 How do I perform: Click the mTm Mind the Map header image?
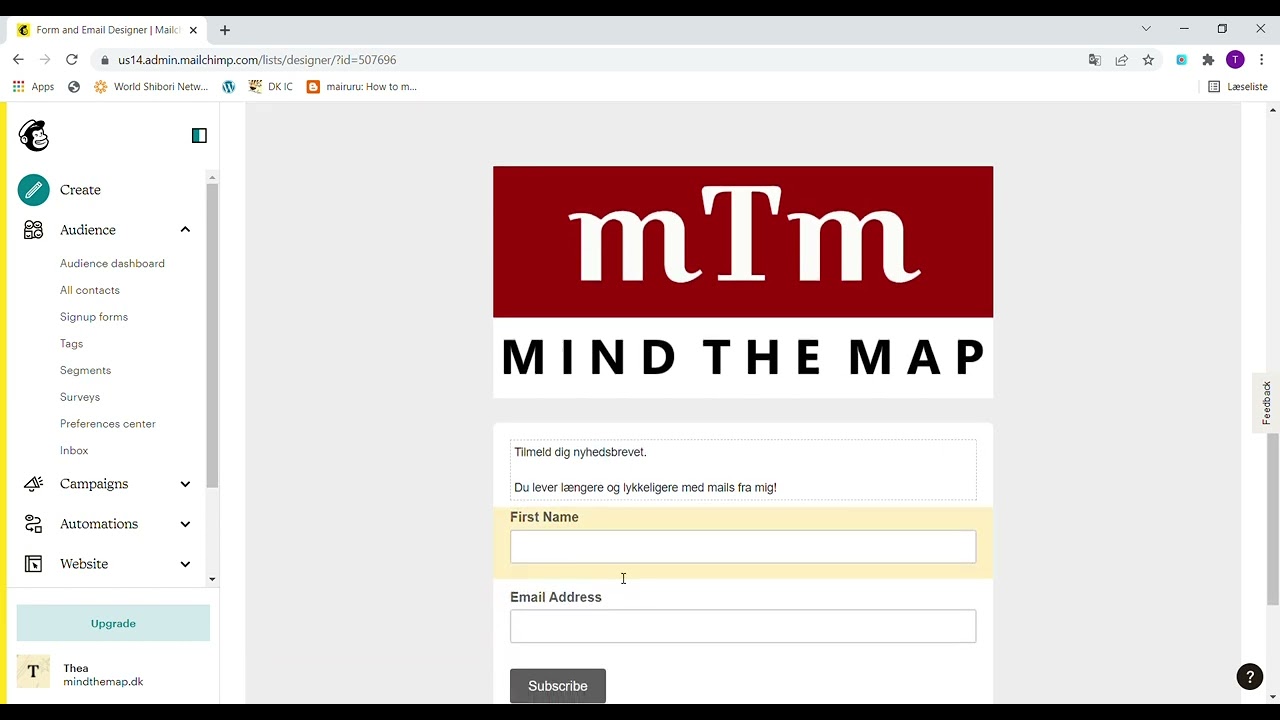pos(743,282)
